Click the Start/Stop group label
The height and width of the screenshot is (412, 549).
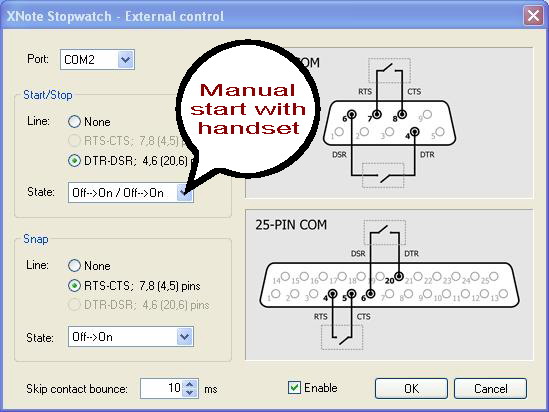click(48, 95)
